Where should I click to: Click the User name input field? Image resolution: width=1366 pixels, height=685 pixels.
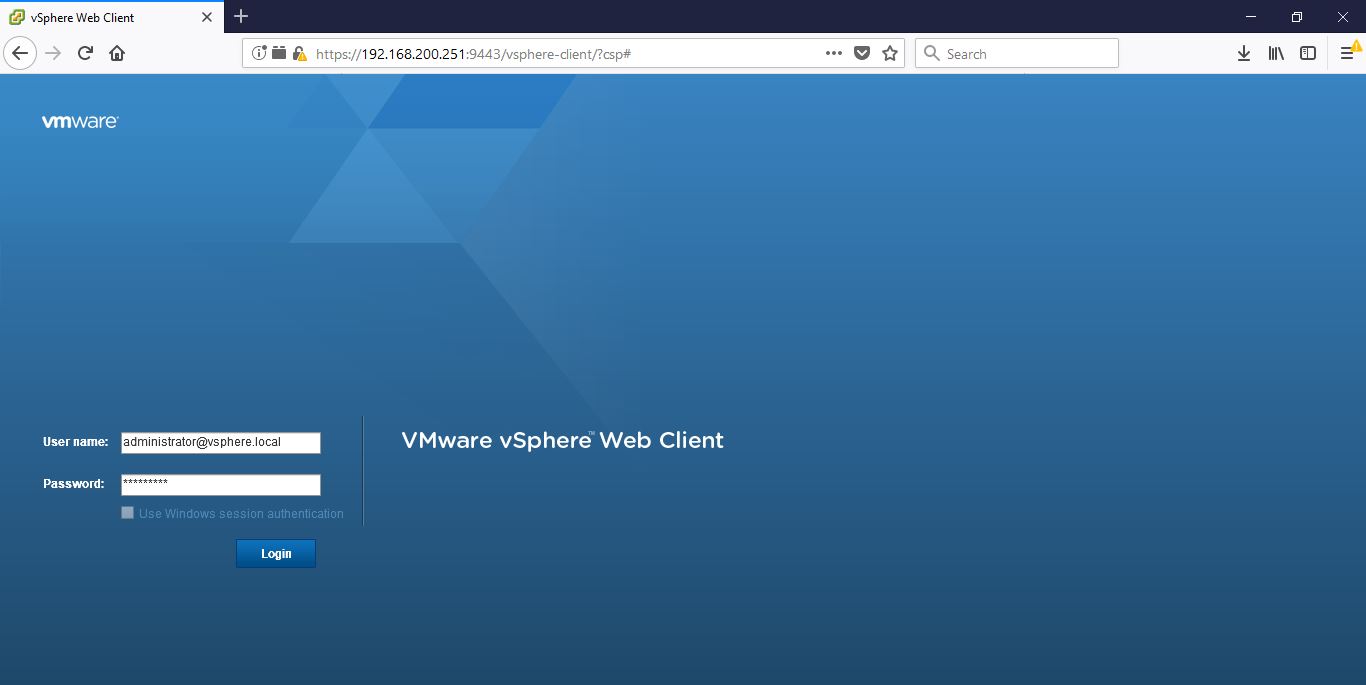[x=220, y=442]
